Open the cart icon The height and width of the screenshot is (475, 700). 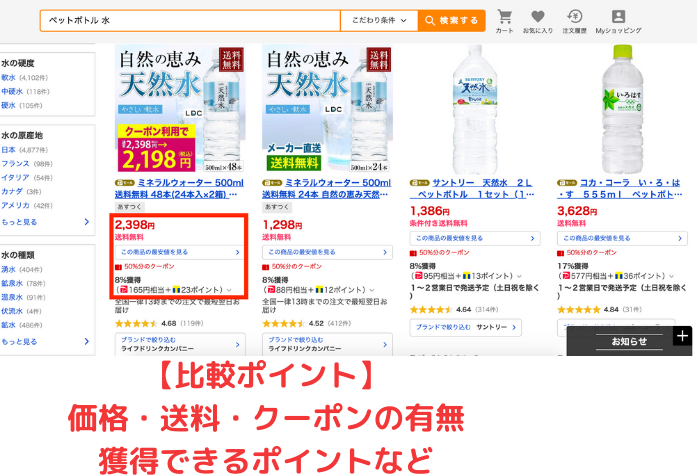coord(504,21)
